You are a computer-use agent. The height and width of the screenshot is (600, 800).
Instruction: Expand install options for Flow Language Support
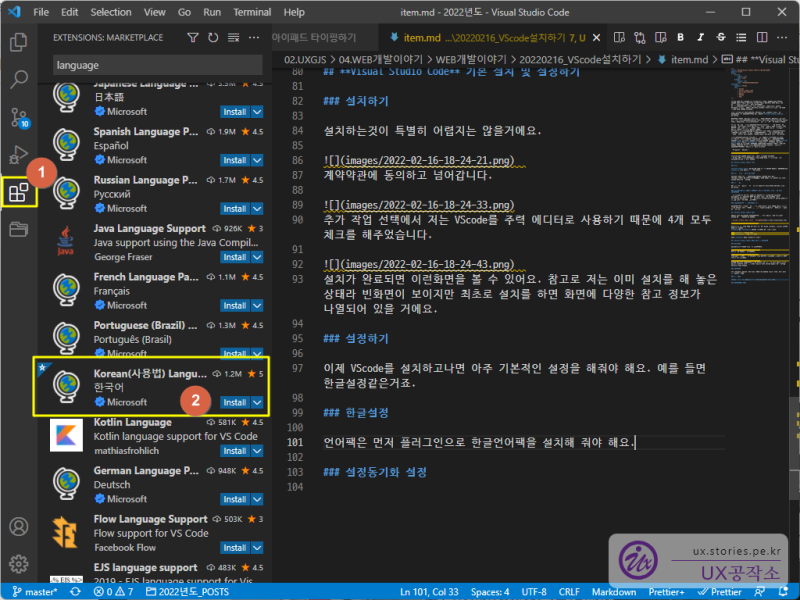point(257,548)
